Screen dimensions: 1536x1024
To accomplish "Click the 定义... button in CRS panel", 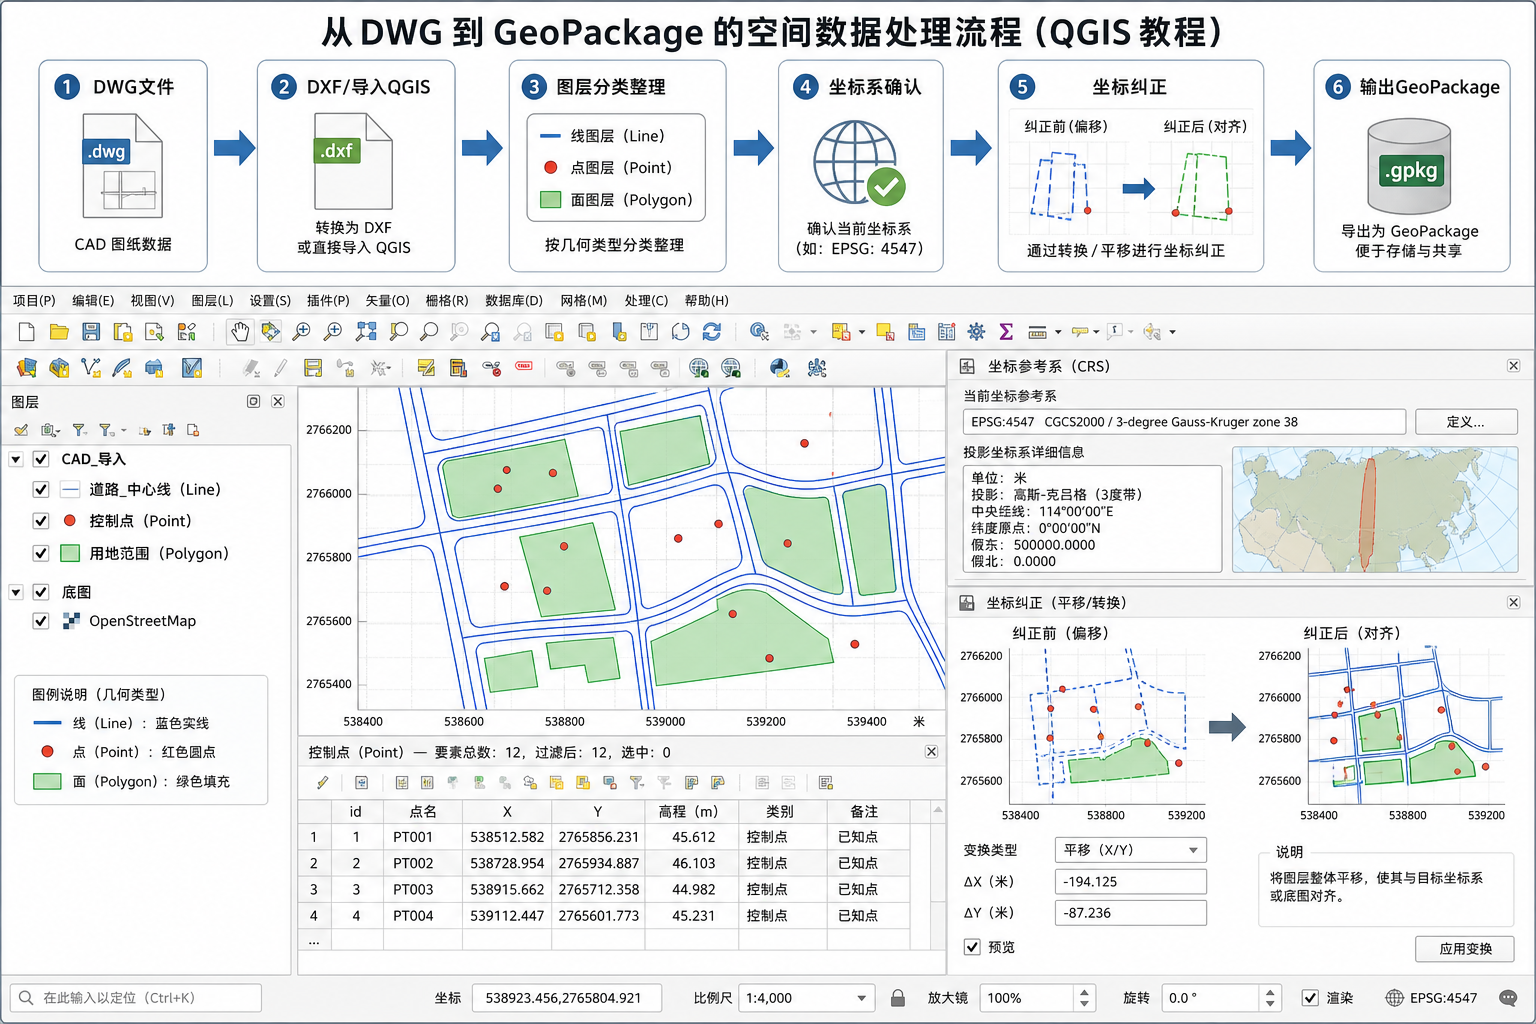I will (x=1466, y=422).
